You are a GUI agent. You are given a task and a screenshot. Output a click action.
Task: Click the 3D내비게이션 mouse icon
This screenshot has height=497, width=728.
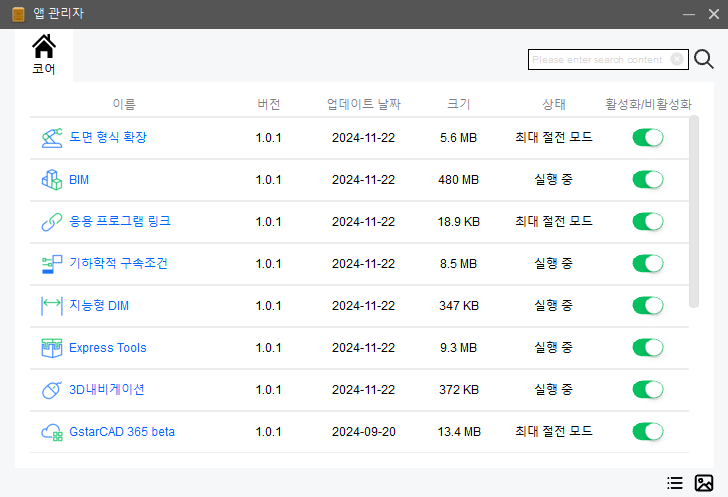tap(52, 390)
